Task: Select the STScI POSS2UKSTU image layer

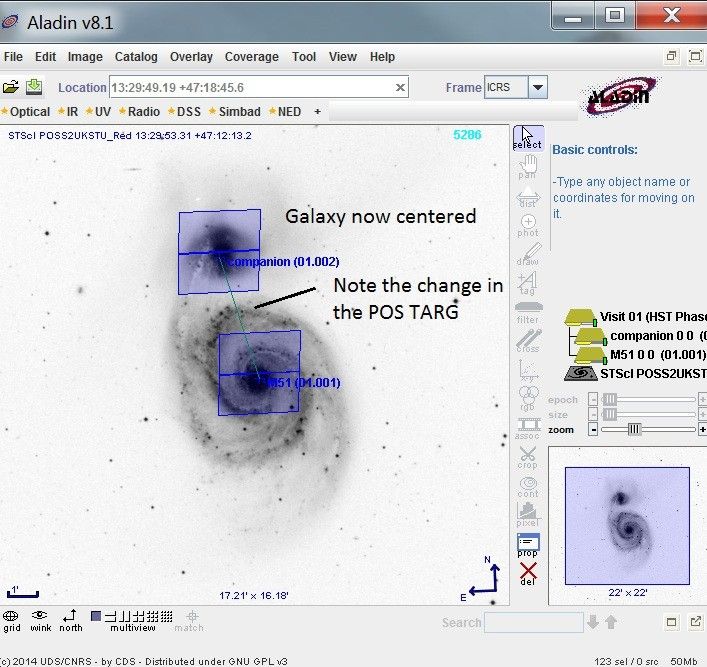Action: [635, 373]
